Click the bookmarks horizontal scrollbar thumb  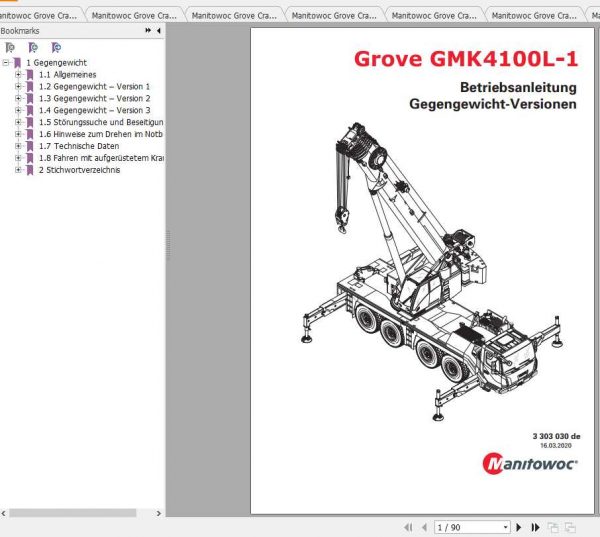[73, 513]
